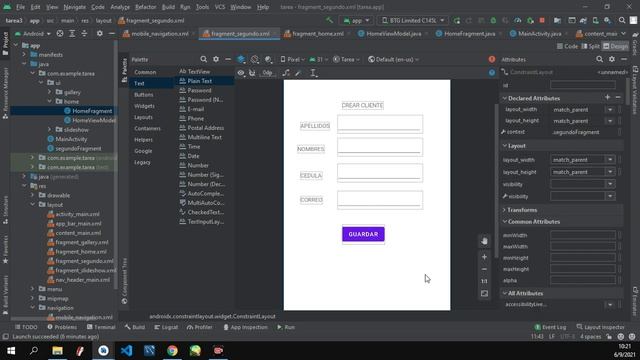Toggle View Options eye icon

point(241,73)
